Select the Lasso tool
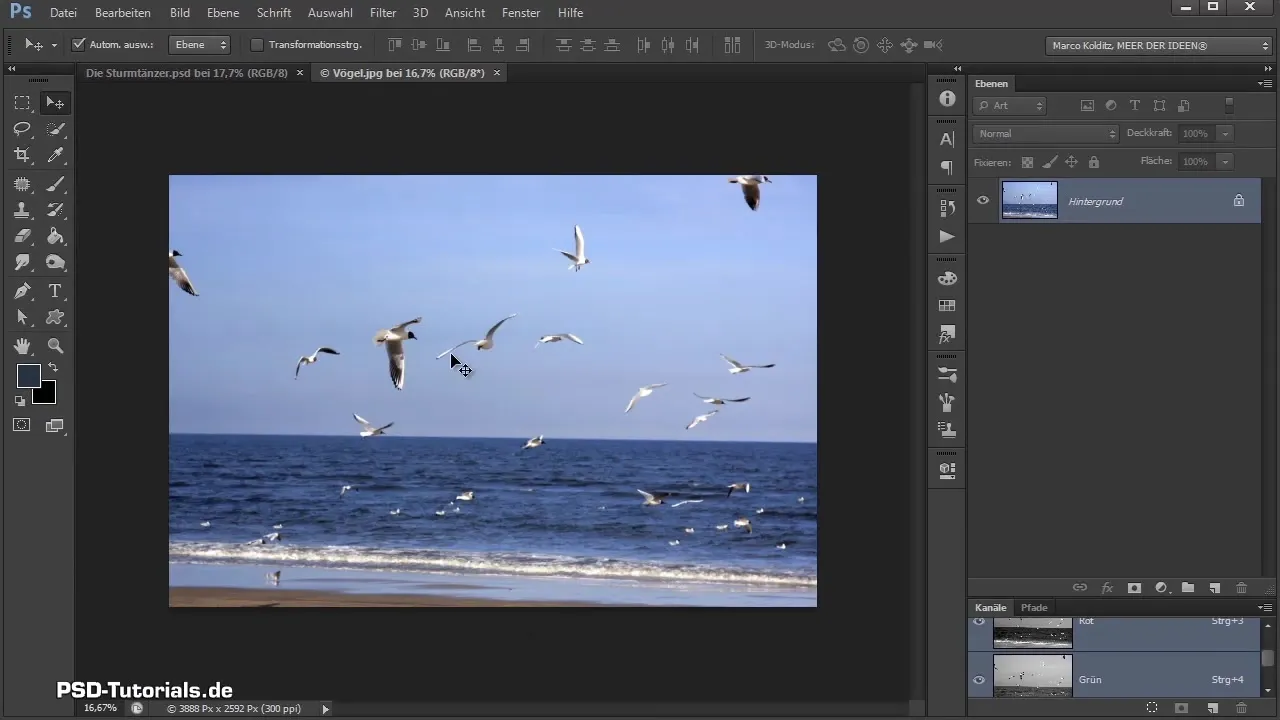The height and width of the screenshot is (720, 1280). [x=22, y=129]
